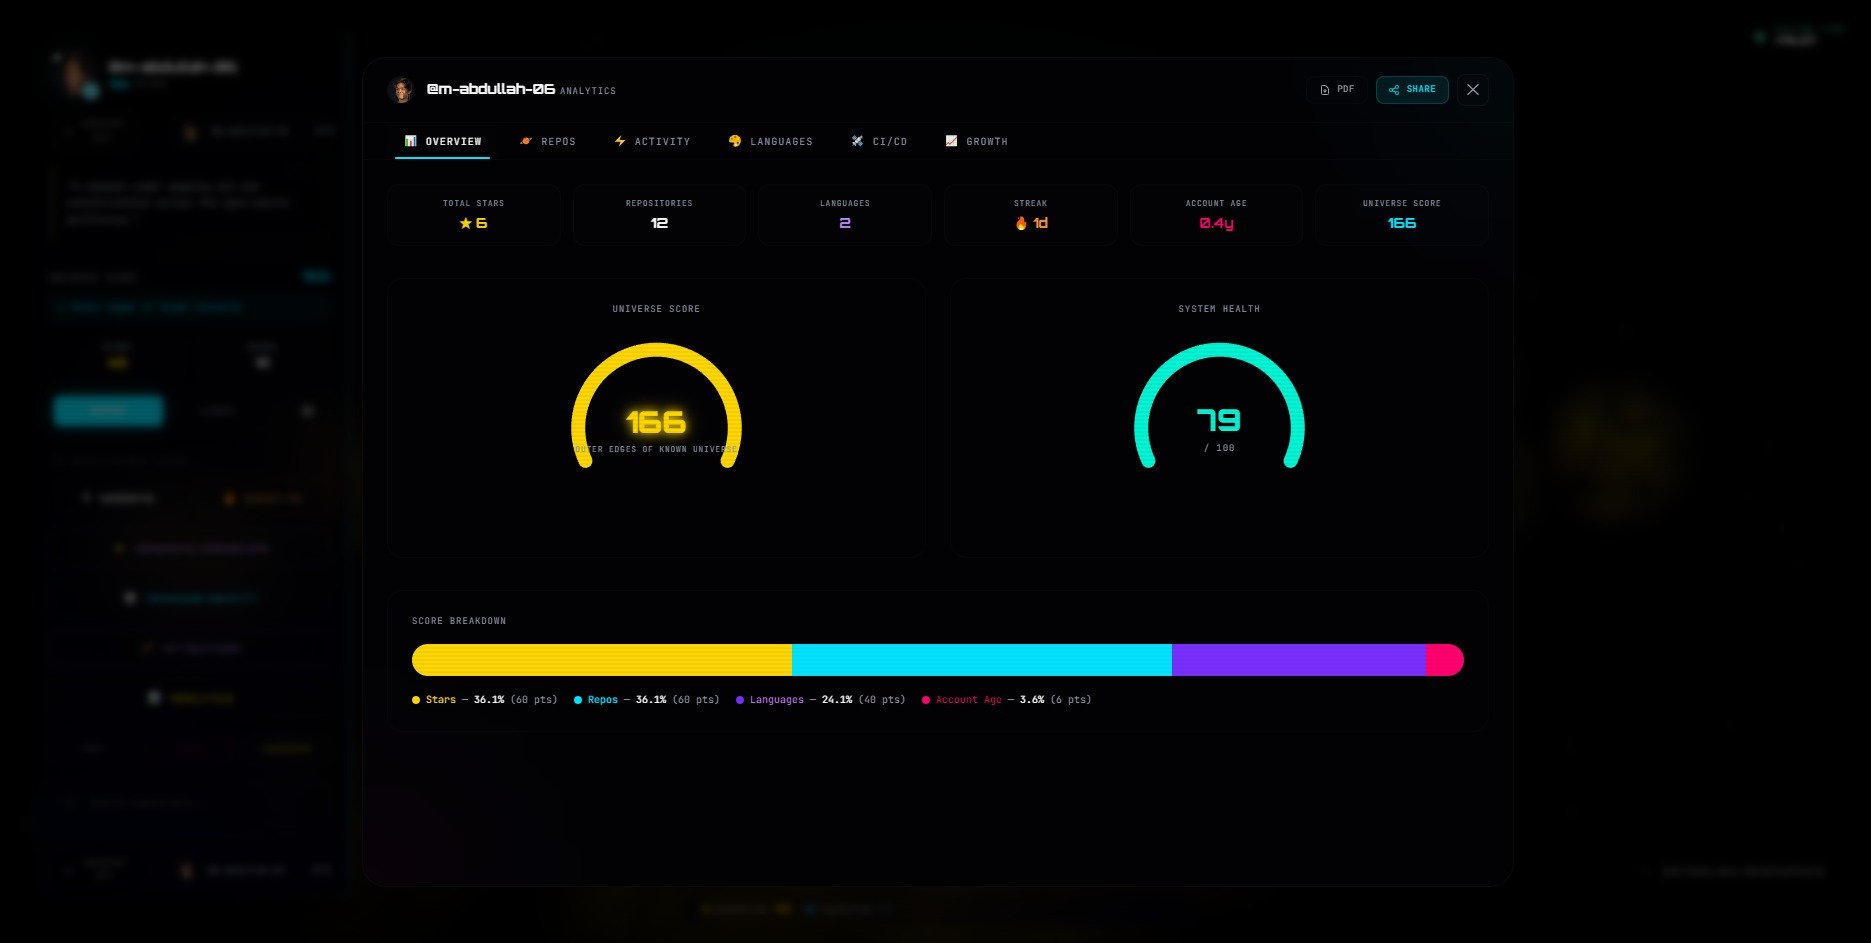Image resolution: width=1871 pixels, height=943 pixels.
Task: Click the Account Age value 0.4y
Action: pyautogui.click(x=1216, y=223)
